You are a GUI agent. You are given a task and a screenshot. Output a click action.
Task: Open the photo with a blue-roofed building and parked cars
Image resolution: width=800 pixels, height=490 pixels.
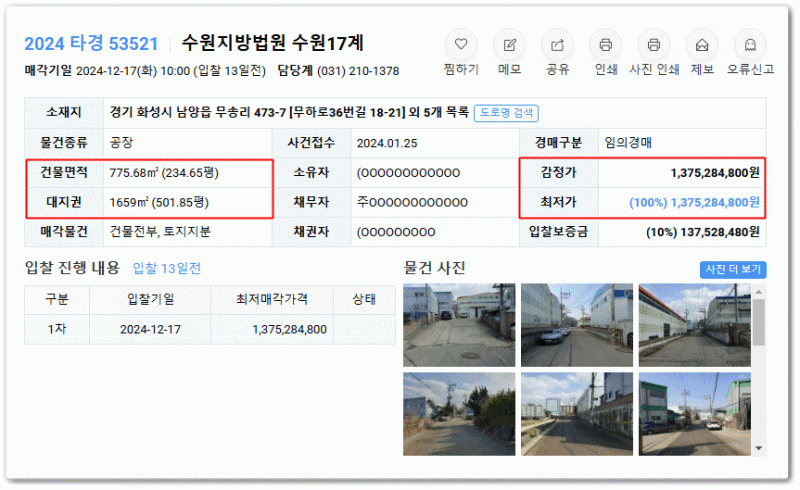(x=577, y=325)
